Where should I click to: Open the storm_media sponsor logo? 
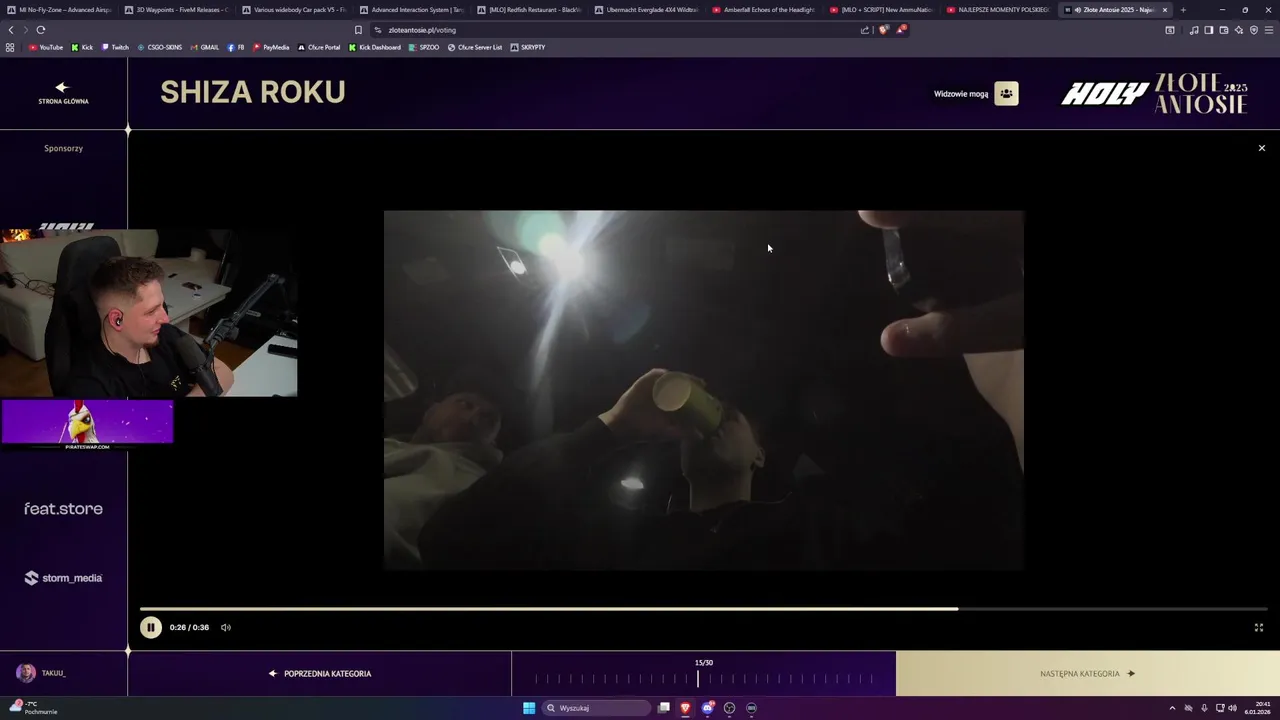[x=63, y=578]
